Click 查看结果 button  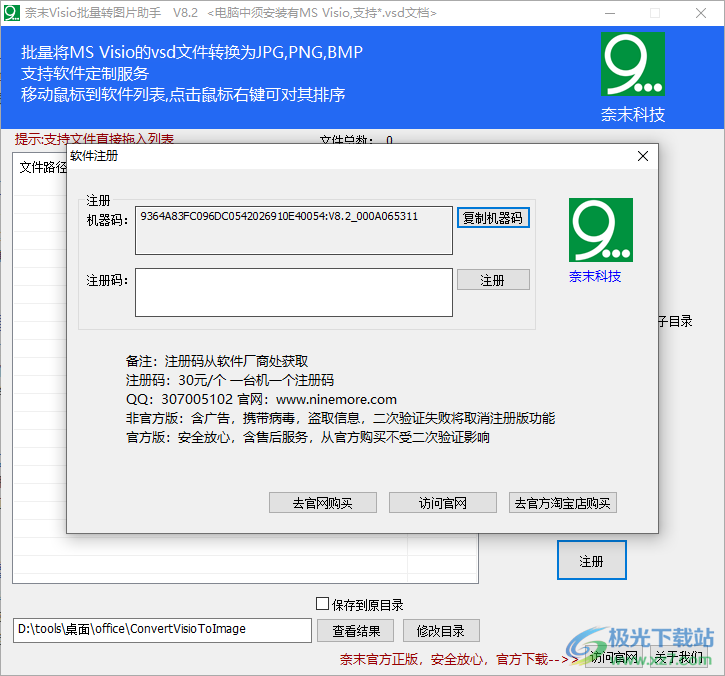click(x=356, y=631)
